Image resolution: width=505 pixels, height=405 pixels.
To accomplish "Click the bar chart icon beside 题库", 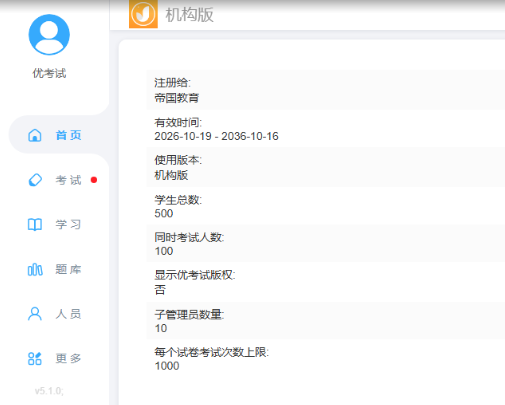I will coord(35,269).
